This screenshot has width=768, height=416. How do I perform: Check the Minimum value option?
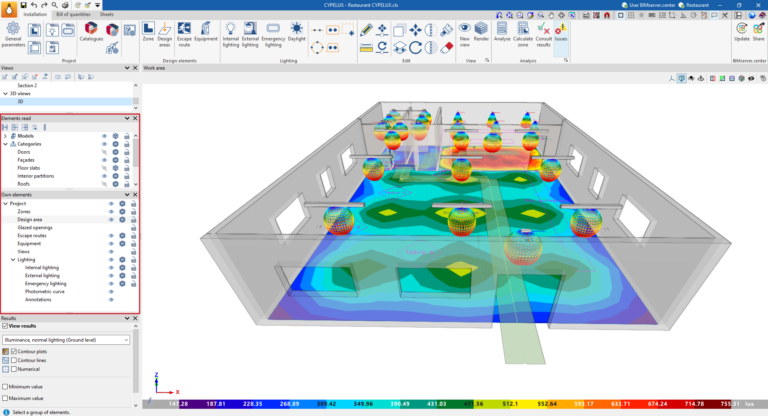pyautogui.click(x=5, y=387)
